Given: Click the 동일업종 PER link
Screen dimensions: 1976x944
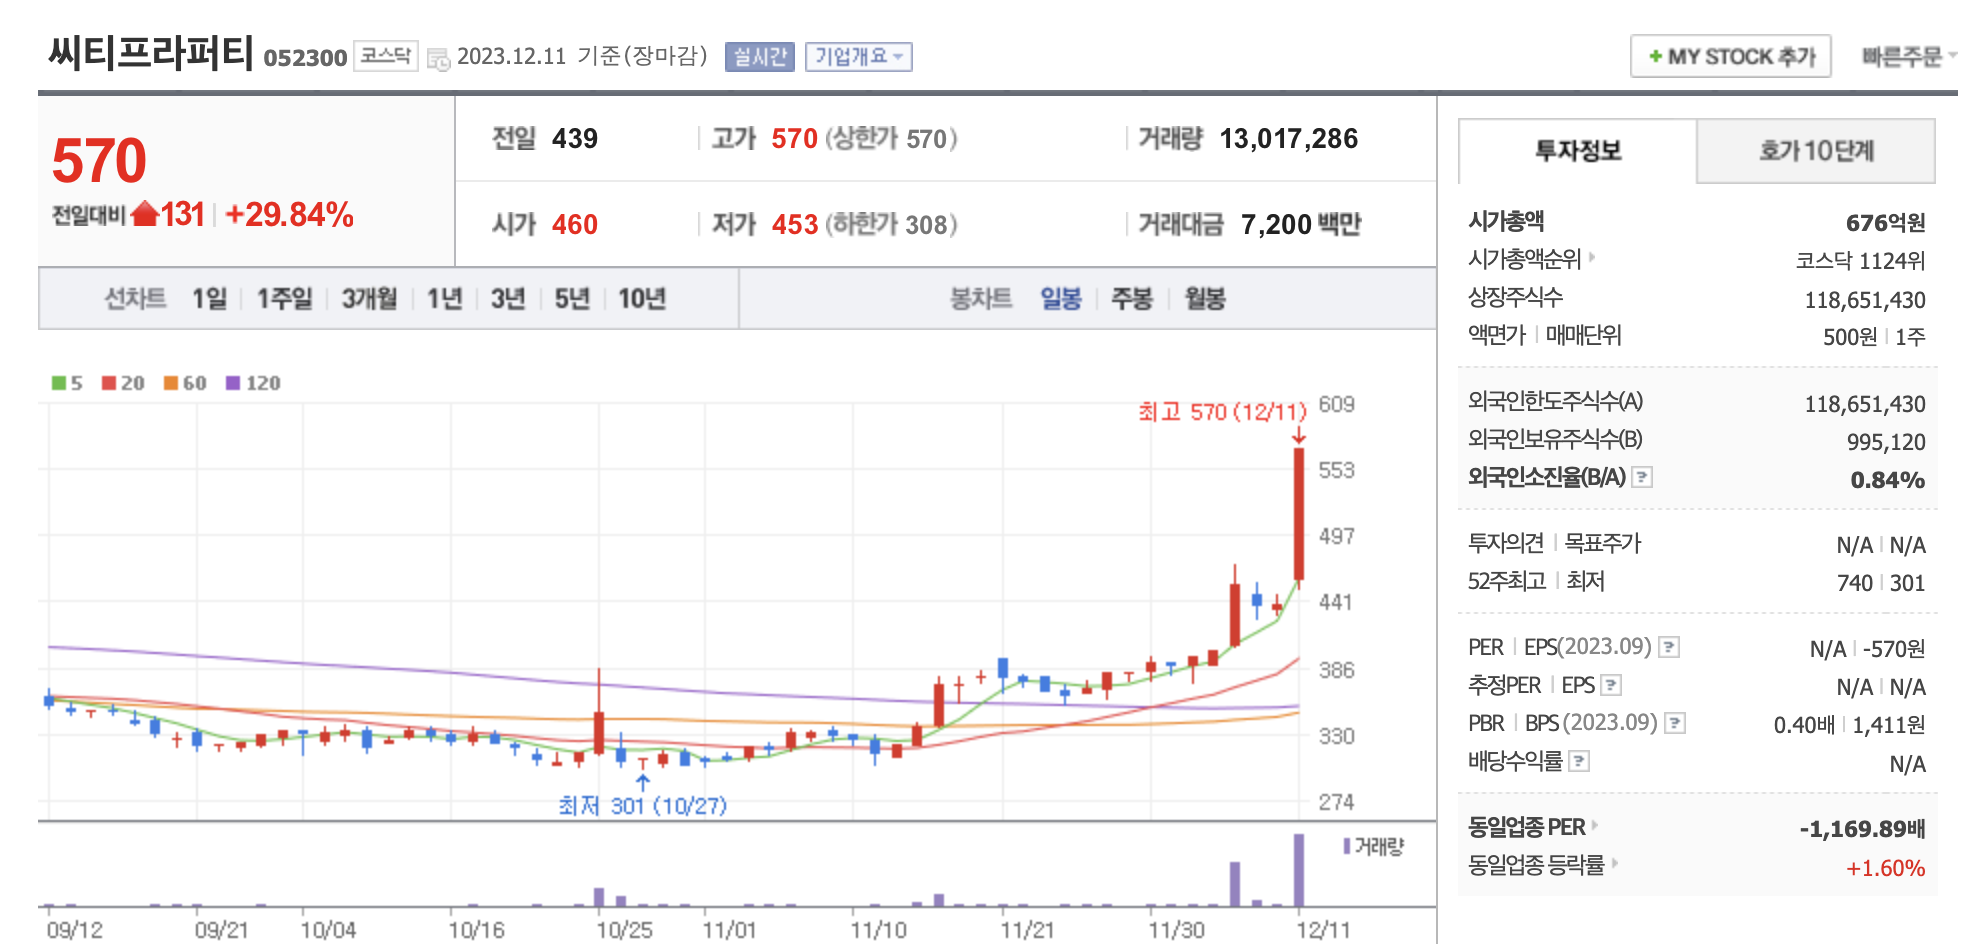Looking at the screenshot, I should click(x=1527, y=827).
